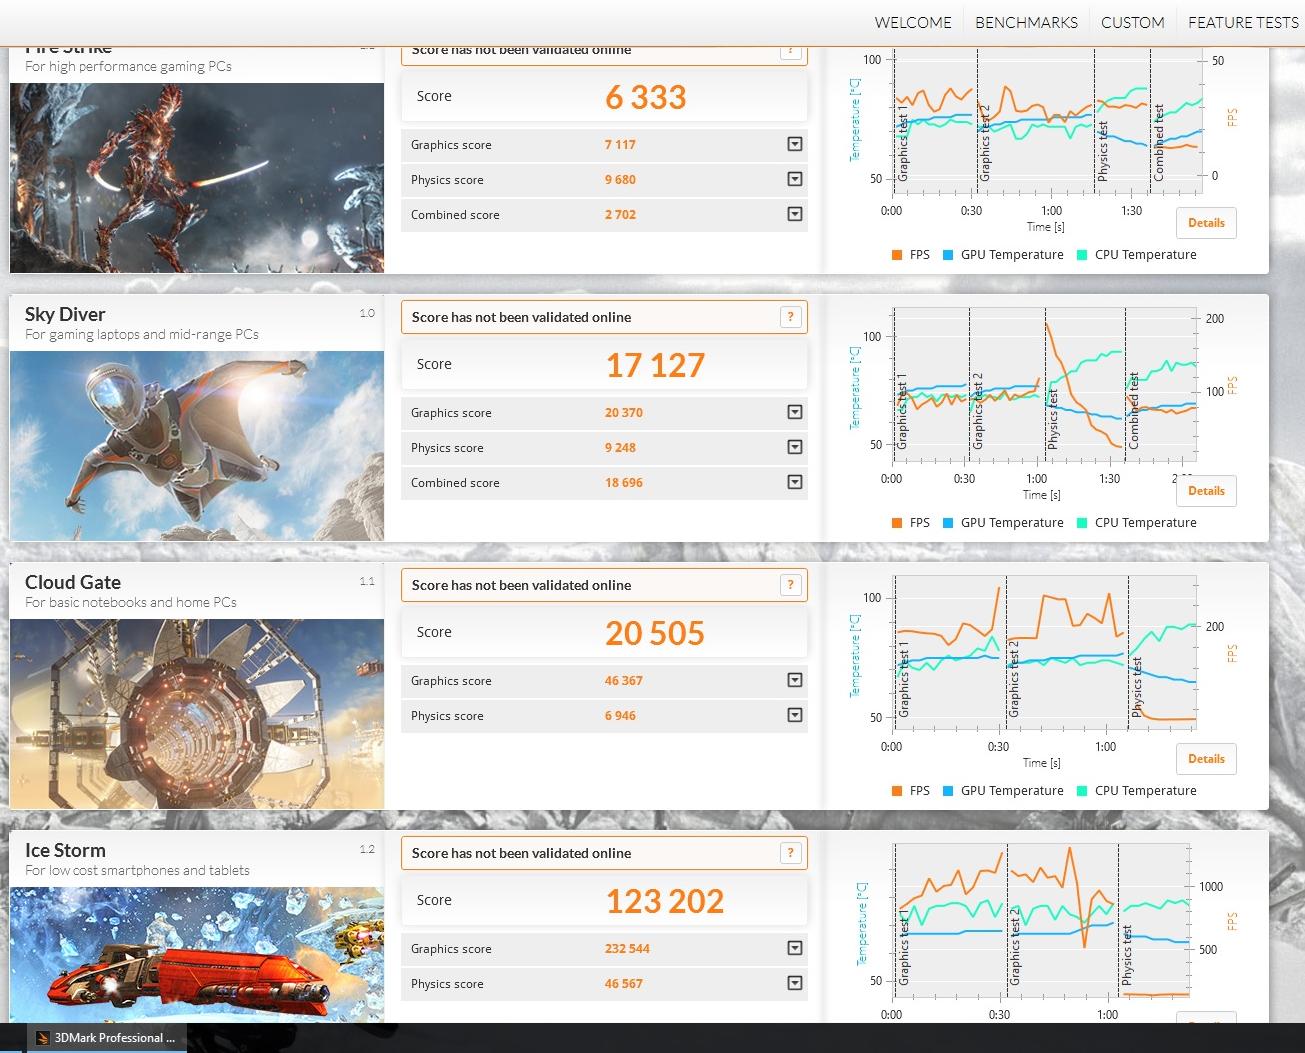Expand Sky Diver Combined score details
This screenshot has width=1305, height=1053.
tap(795, 482)
